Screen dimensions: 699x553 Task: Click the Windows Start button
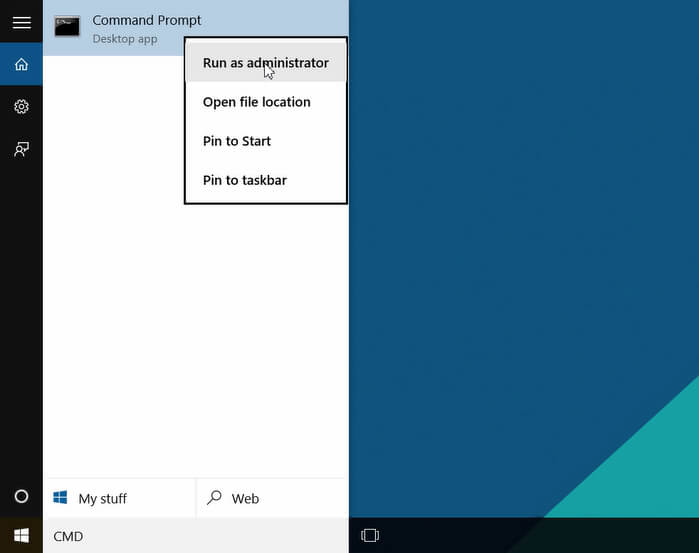[21, 536]
